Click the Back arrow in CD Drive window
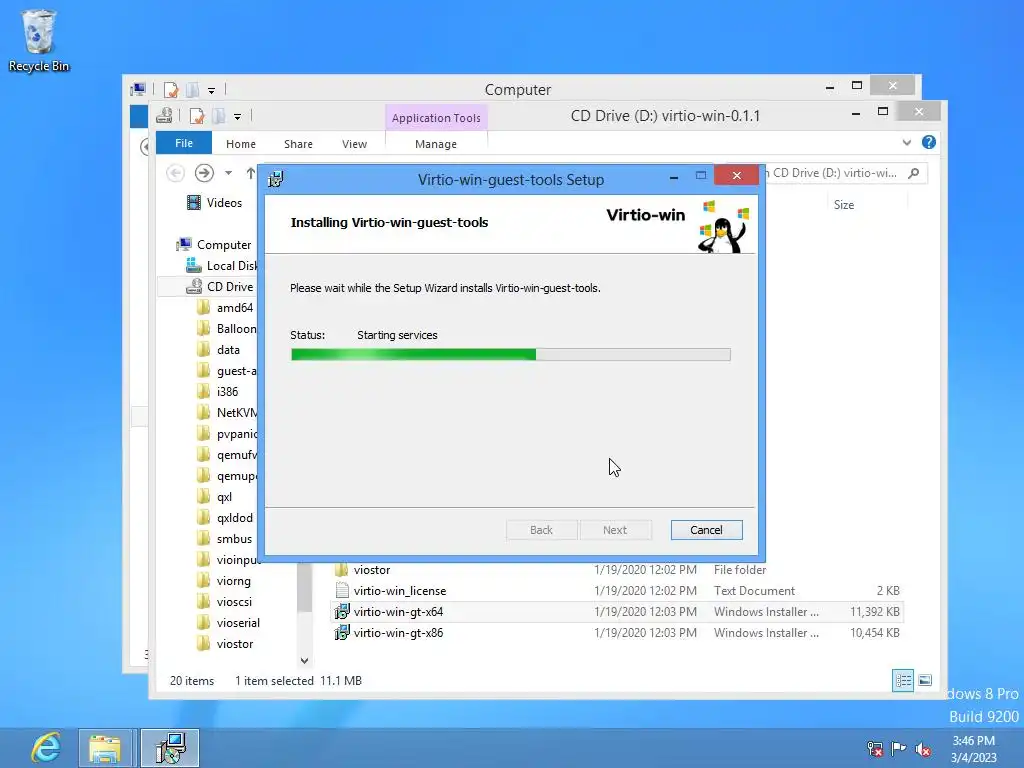1024x768 pixels. (x=175, y=173)
